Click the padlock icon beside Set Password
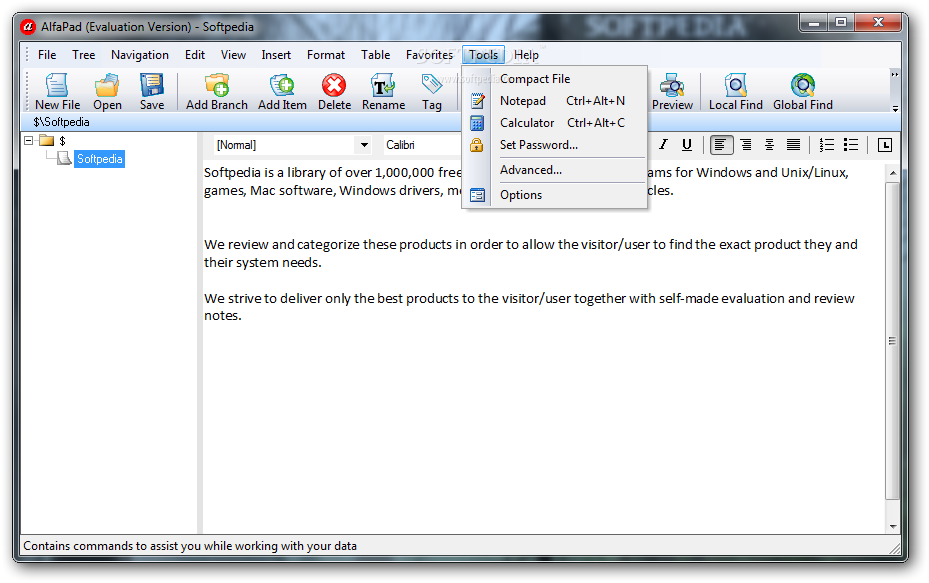Screen dimensions: 929x583 tap(477, 145)
